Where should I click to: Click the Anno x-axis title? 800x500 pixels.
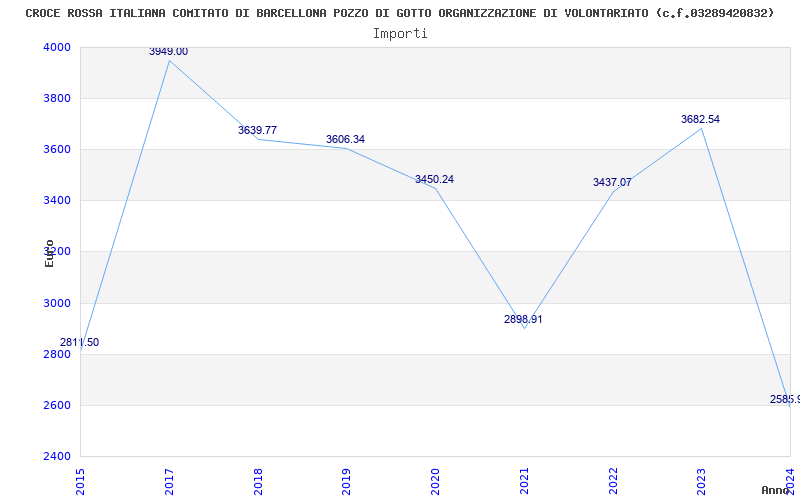tap(776, 490)
